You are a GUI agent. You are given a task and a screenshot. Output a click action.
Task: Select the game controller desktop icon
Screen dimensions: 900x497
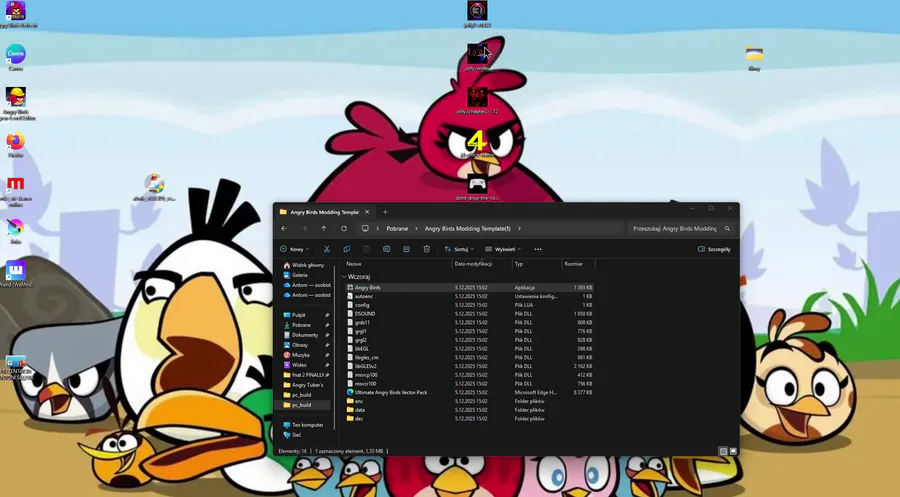(x=477, y=188)
